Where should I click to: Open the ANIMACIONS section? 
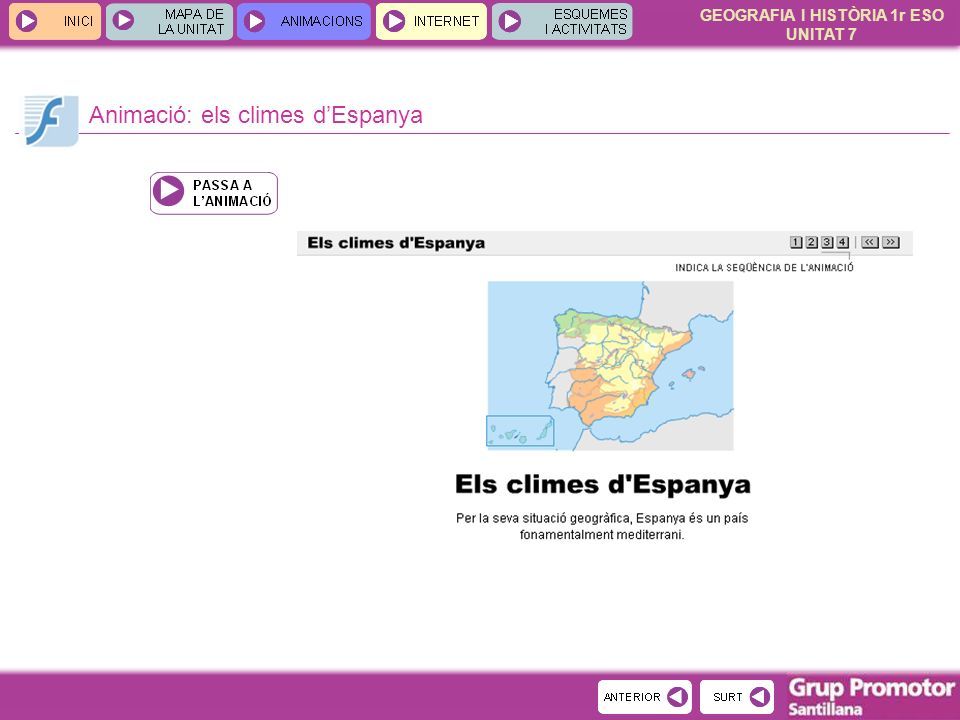304,21
